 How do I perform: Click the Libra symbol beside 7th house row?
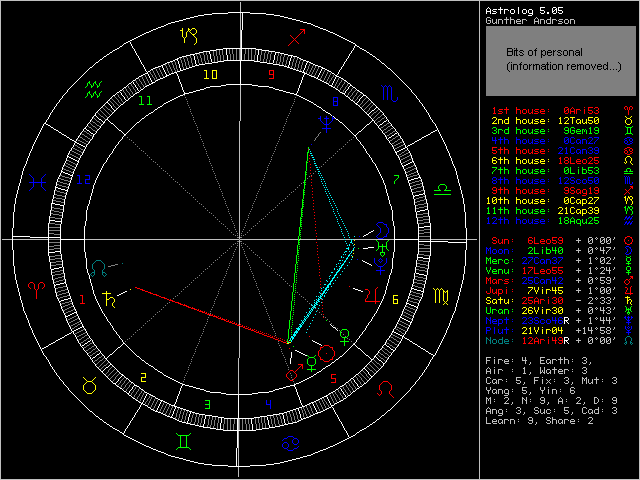pos(629,171)
